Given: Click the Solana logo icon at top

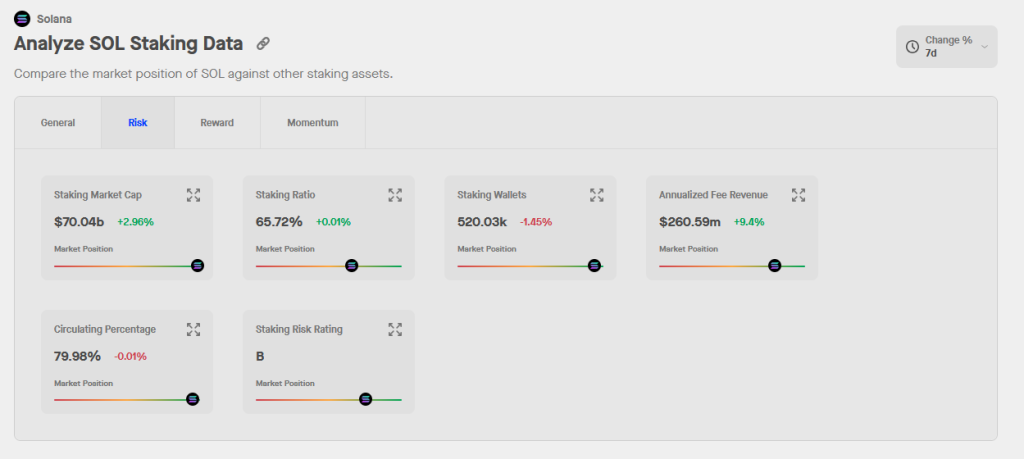Looking at the screenshot, I should point(22,19).
